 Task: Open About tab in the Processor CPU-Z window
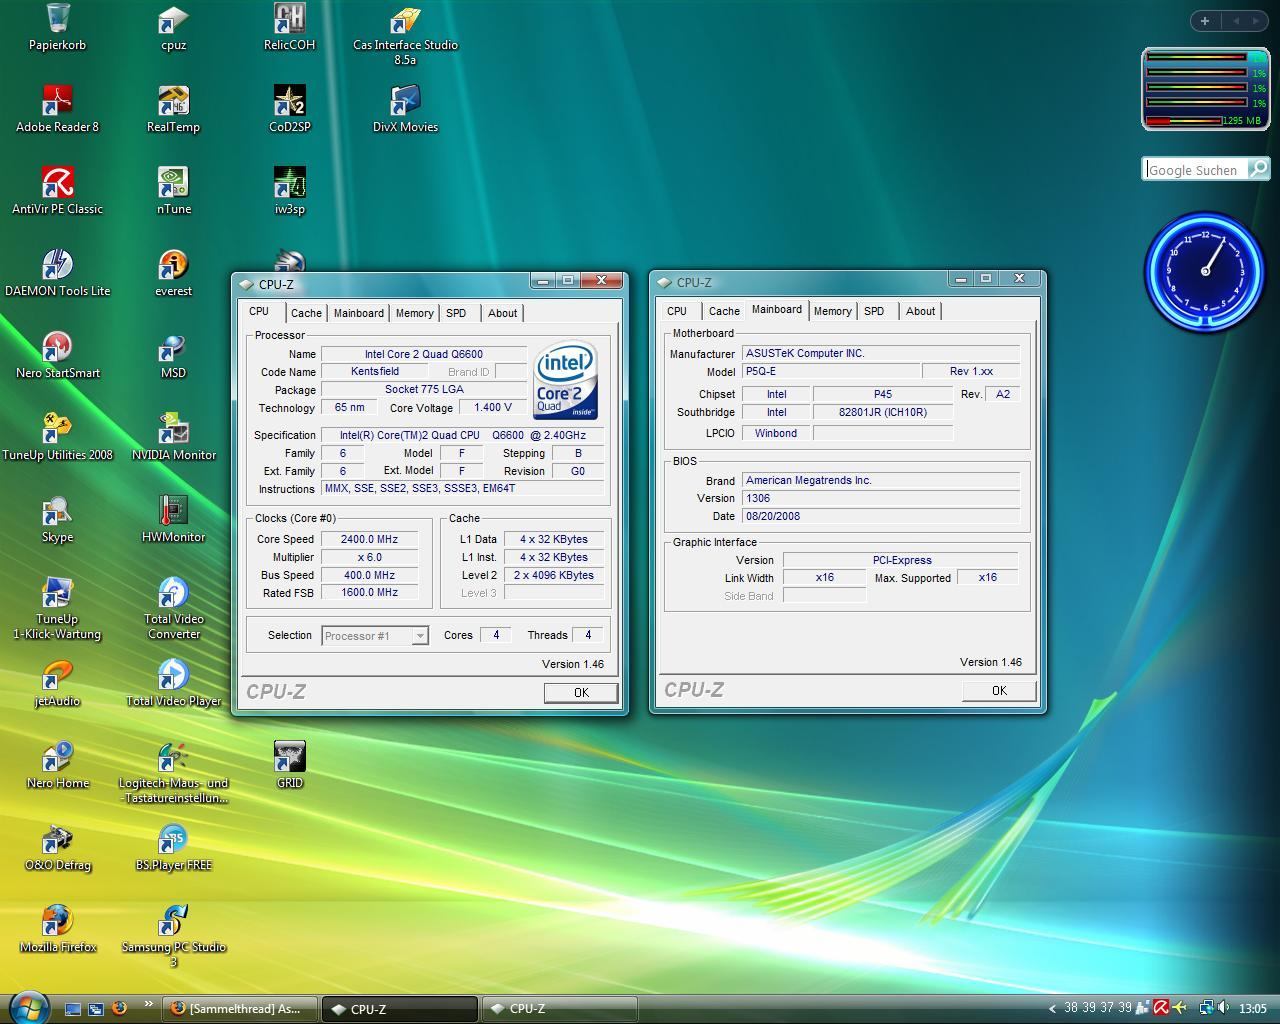502,313
